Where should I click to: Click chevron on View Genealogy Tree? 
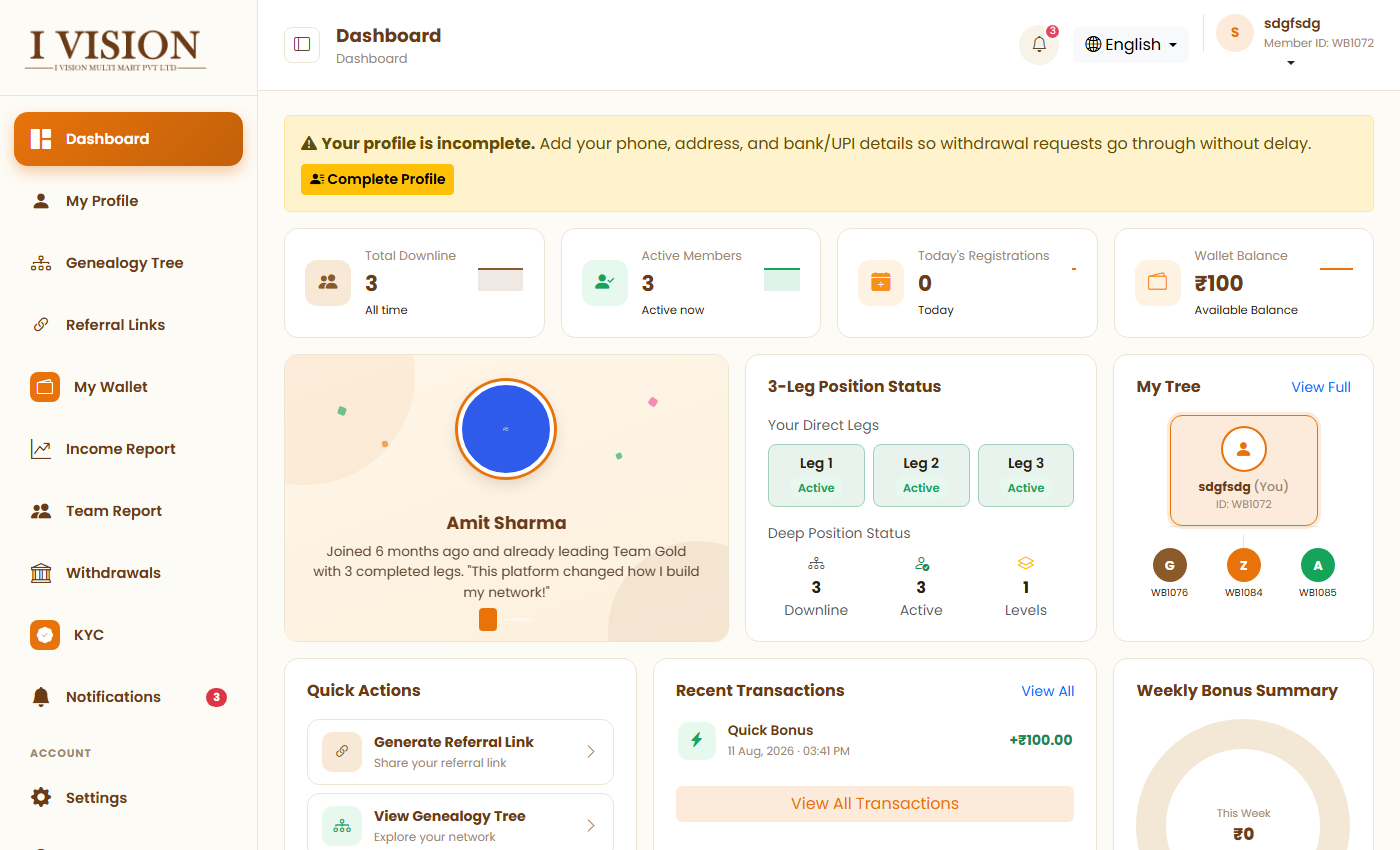(x=591, y=826)
